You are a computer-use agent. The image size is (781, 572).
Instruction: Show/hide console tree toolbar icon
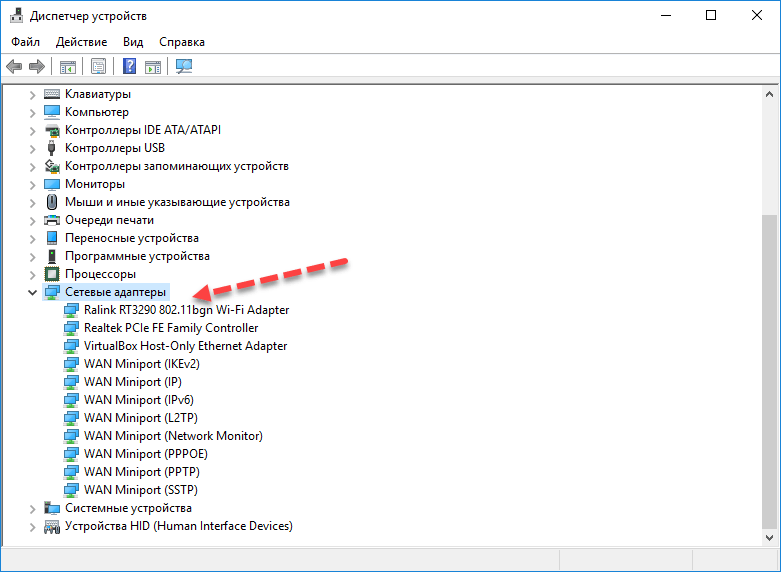point(68,66)
